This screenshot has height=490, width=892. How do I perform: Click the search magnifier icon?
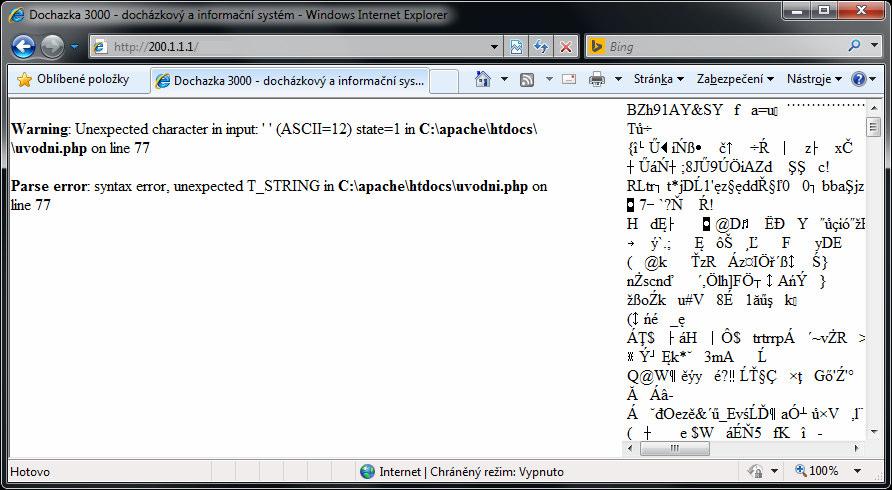(x=854, y=46)
